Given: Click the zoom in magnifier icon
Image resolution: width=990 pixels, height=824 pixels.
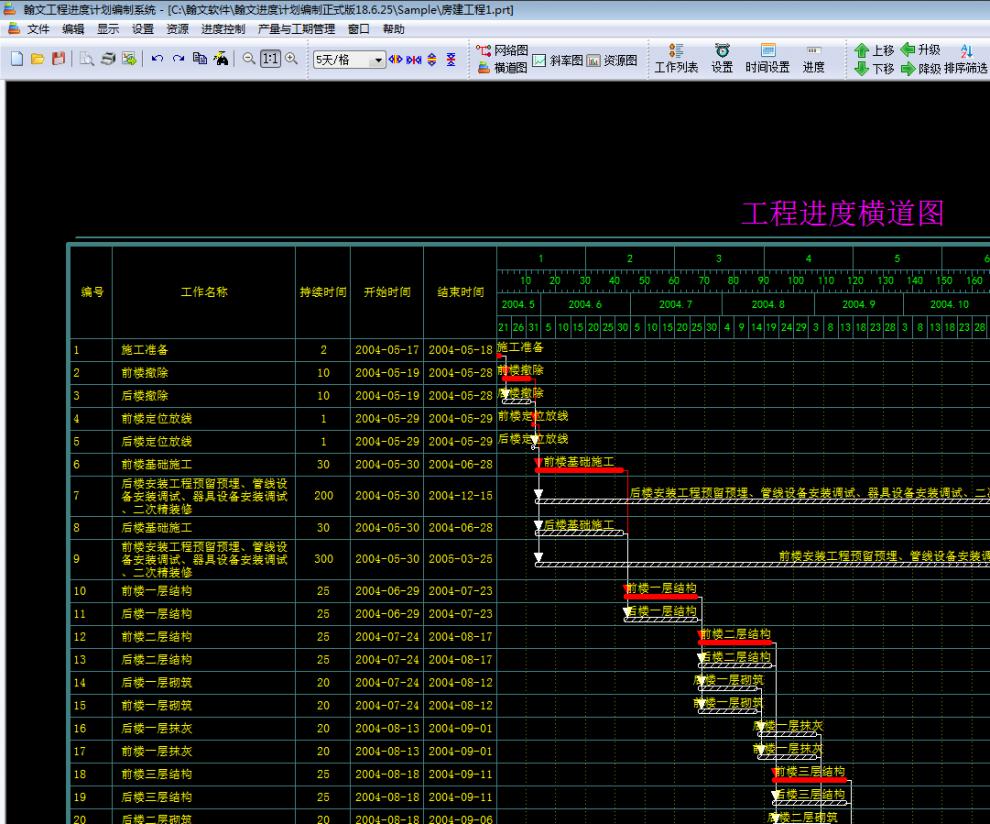Looking at the screenshot, I should pyautogui.click(x=290, y=59).
